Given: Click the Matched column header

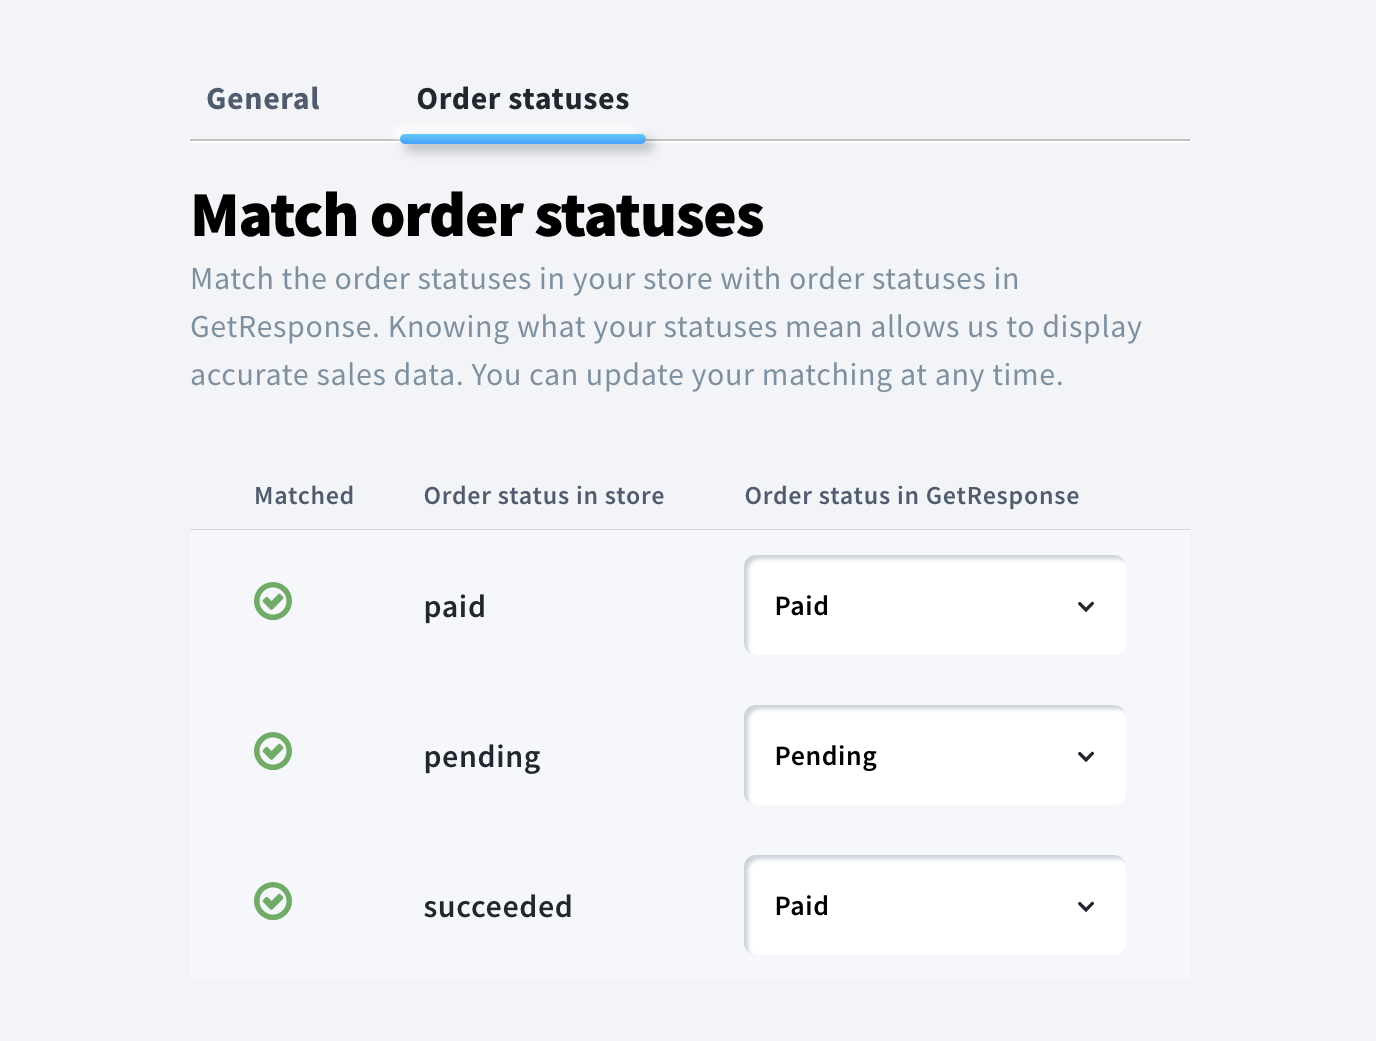Looking at the screenshot, I should point(304,496).
